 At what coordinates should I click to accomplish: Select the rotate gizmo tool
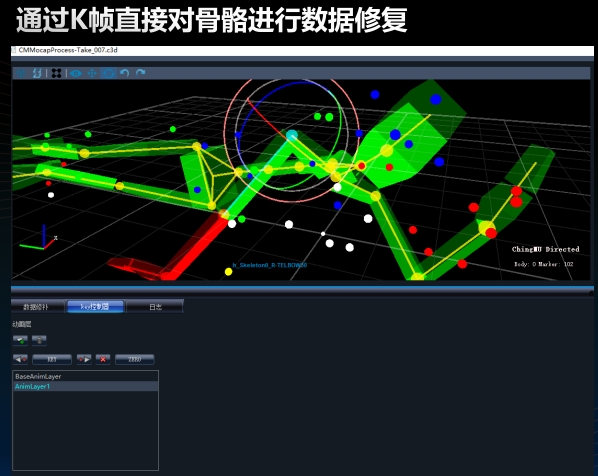click(108, 73)
